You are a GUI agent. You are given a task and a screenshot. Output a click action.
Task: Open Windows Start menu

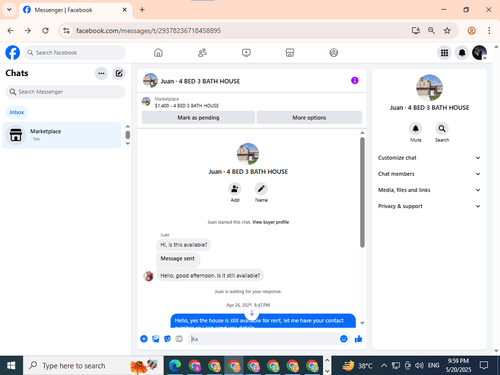[11, 366]
